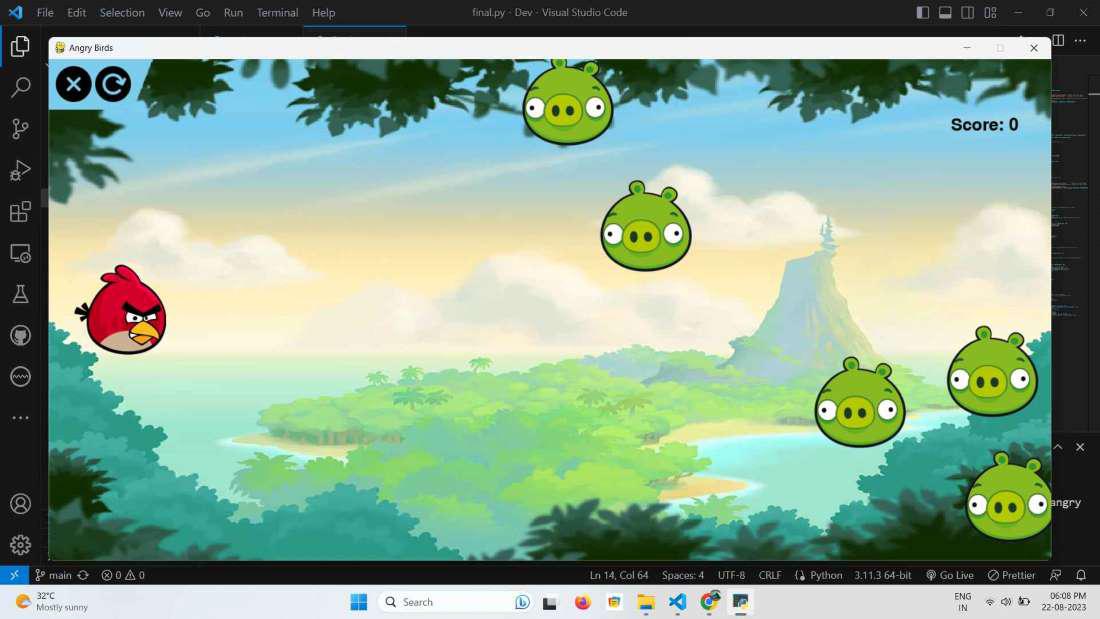
Task: Click the feedback icon in the status bar
Action: click(x=1055, y=575)
